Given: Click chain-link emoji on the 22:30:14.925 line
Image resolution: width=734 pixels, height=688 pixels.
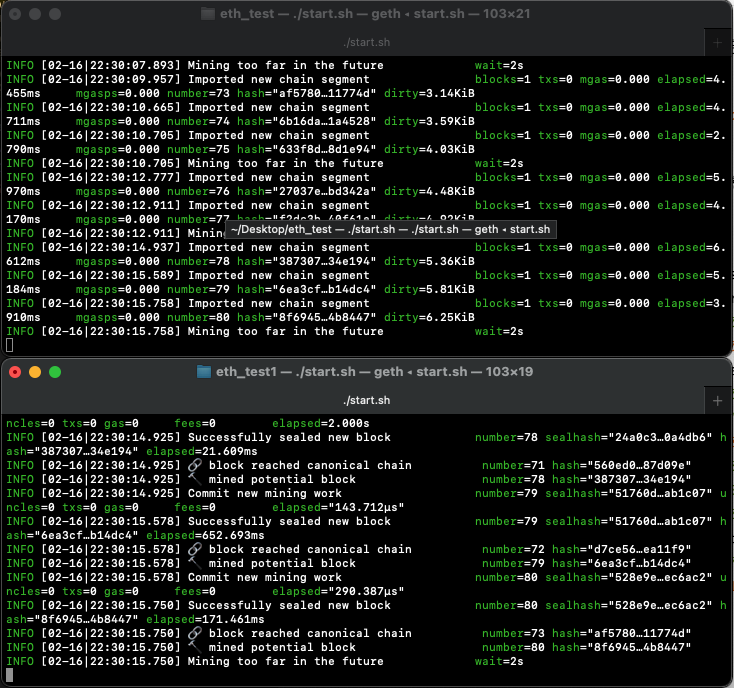Looking at the screenshot, I should (x=195, y=465).
